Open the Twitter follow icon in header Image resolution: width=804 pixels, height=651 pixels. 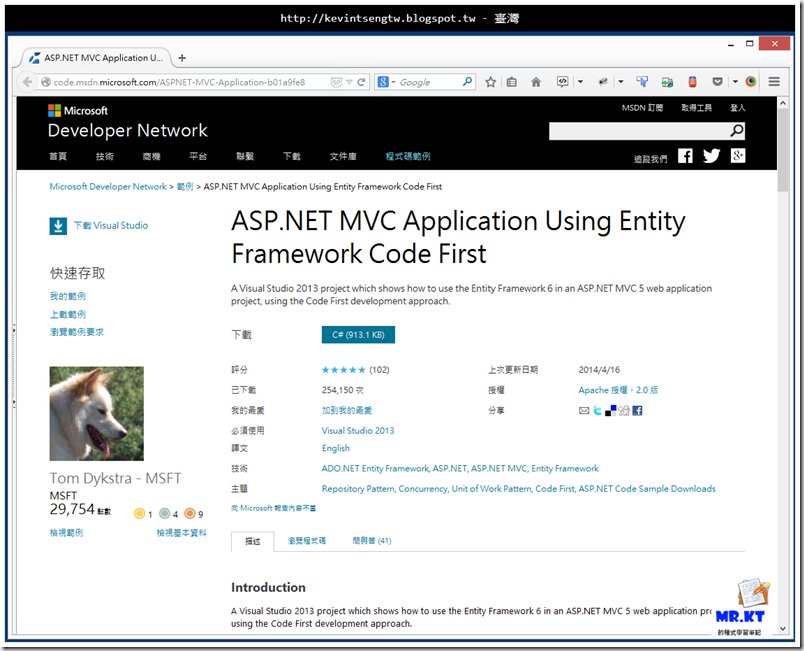[711, 156]
